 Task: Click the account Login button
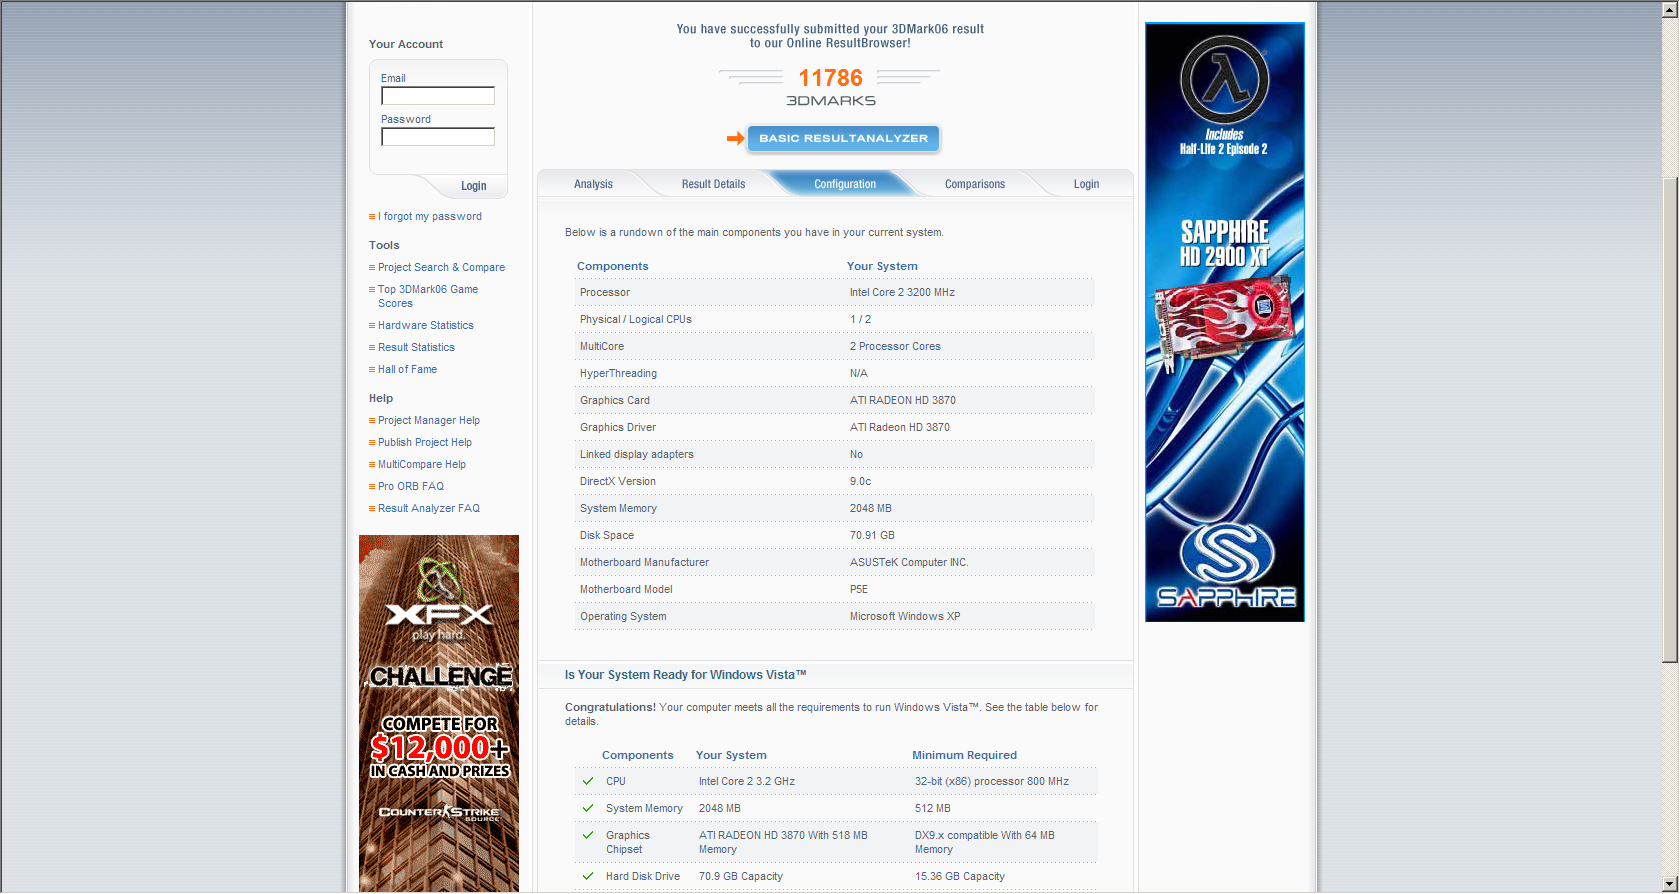coord(473,186)
